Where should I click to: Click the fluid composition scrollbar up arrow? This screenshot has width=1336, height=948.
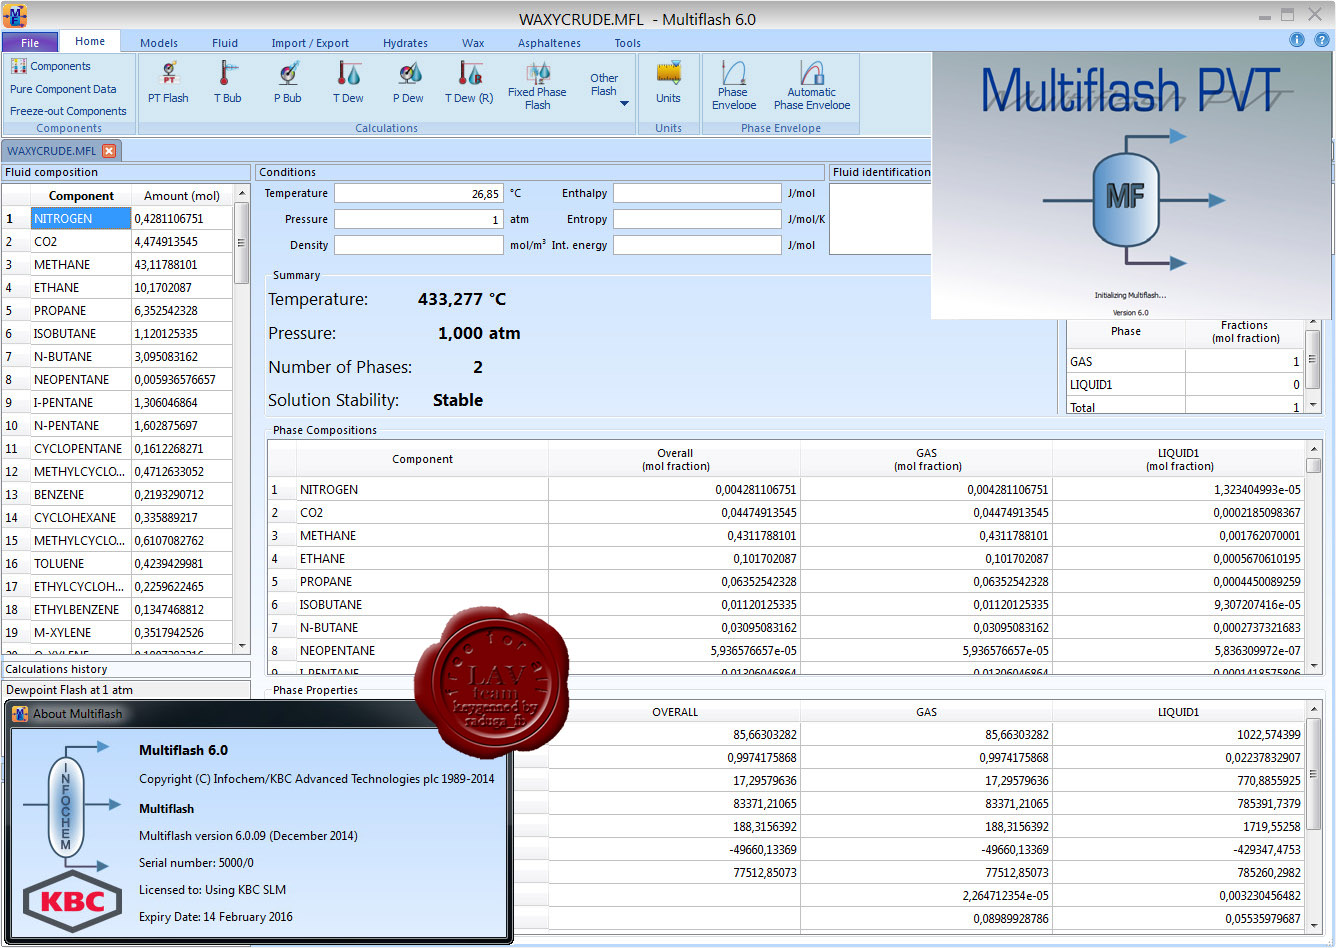point(241,193)
